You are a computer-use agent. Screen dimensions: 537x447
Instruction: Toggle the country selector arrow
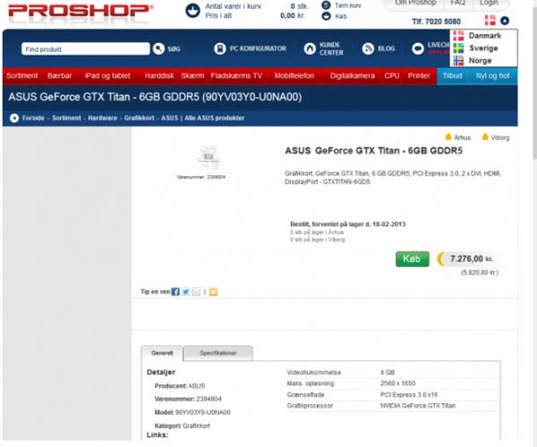[505, 21]
